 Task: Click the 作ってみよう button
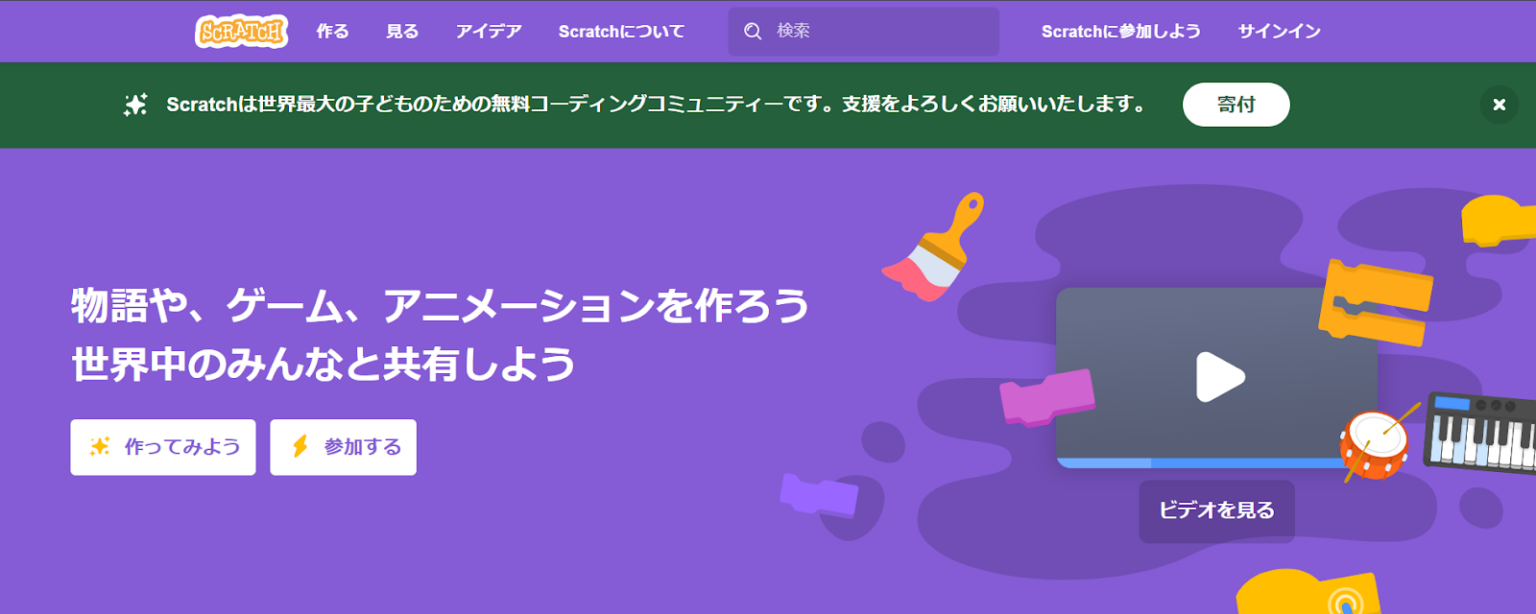click(x=162, y=447)
